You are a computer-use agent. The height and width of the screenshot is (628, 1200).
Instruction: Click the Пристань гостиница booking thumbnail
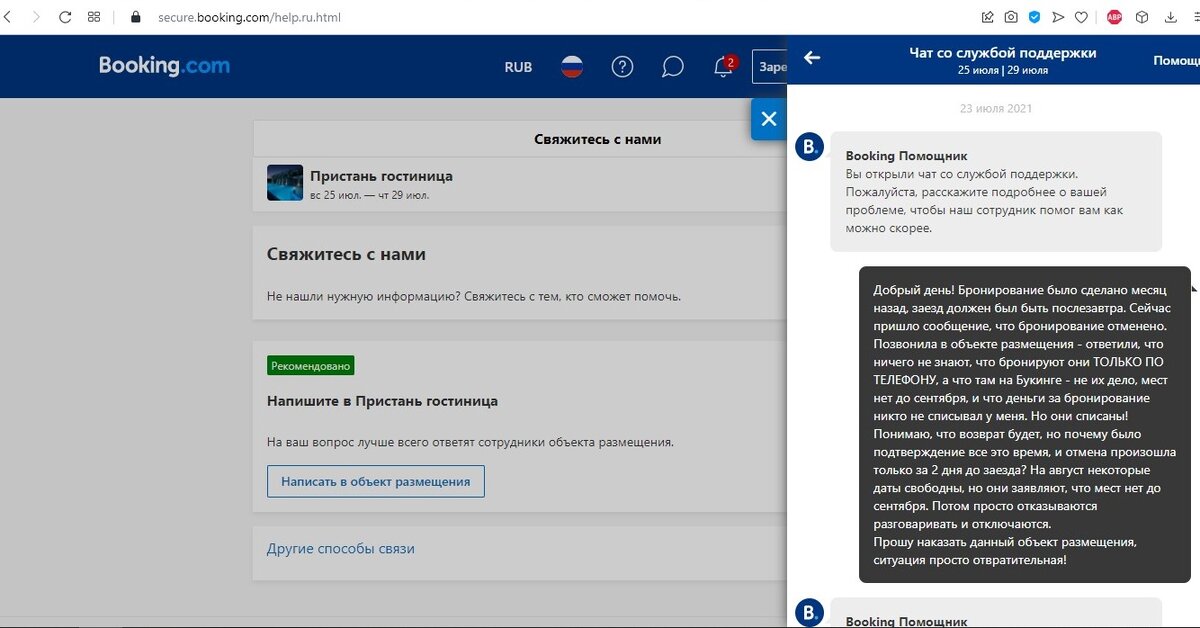pos(285,183)
